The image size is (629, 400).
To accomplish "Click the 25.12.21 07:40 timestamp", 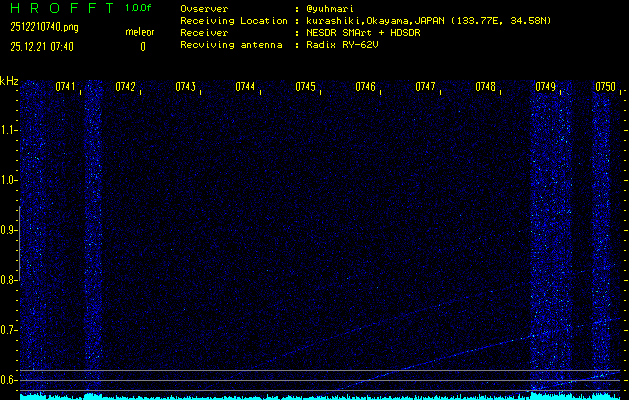I will click(x=44, y=46).
